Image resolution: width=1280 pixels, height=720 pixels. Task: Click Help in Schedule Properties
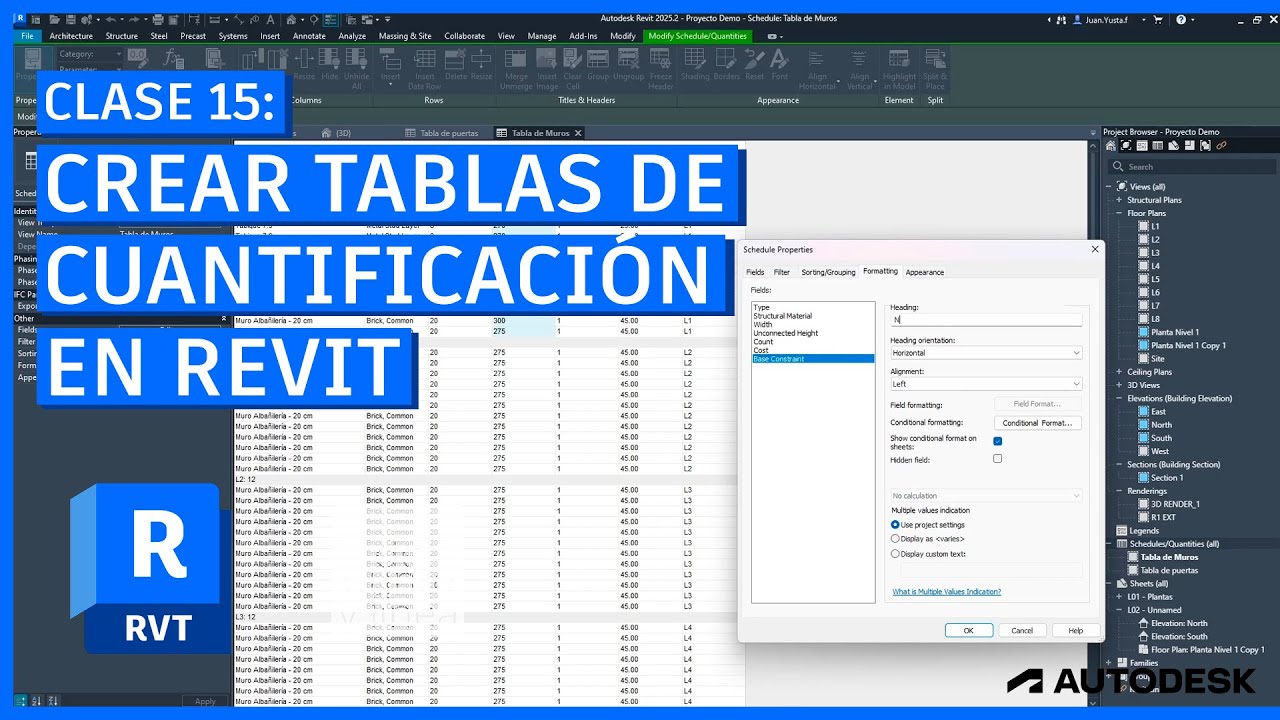(1076, 631)
